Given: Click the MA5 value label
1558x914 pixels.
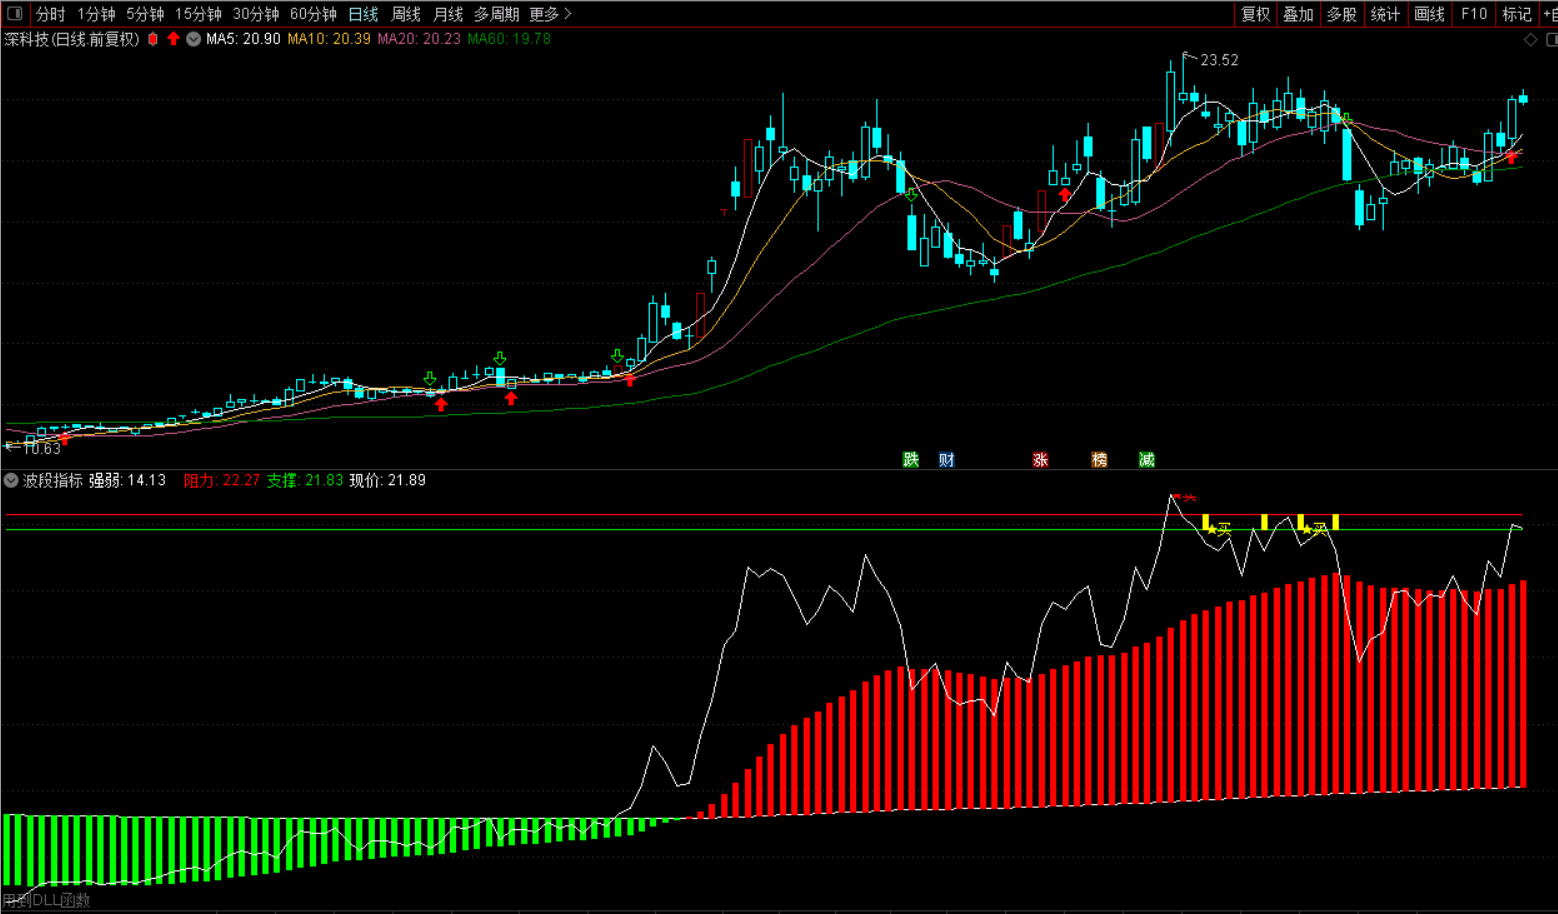Looking at the screenshot, I should 243,39.
